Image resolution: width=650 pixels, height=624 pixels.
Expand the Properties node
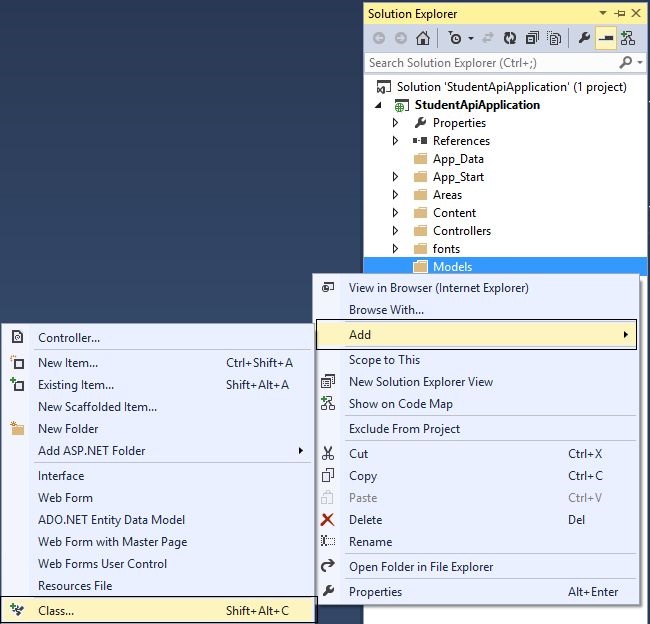(x=395, y=123)
